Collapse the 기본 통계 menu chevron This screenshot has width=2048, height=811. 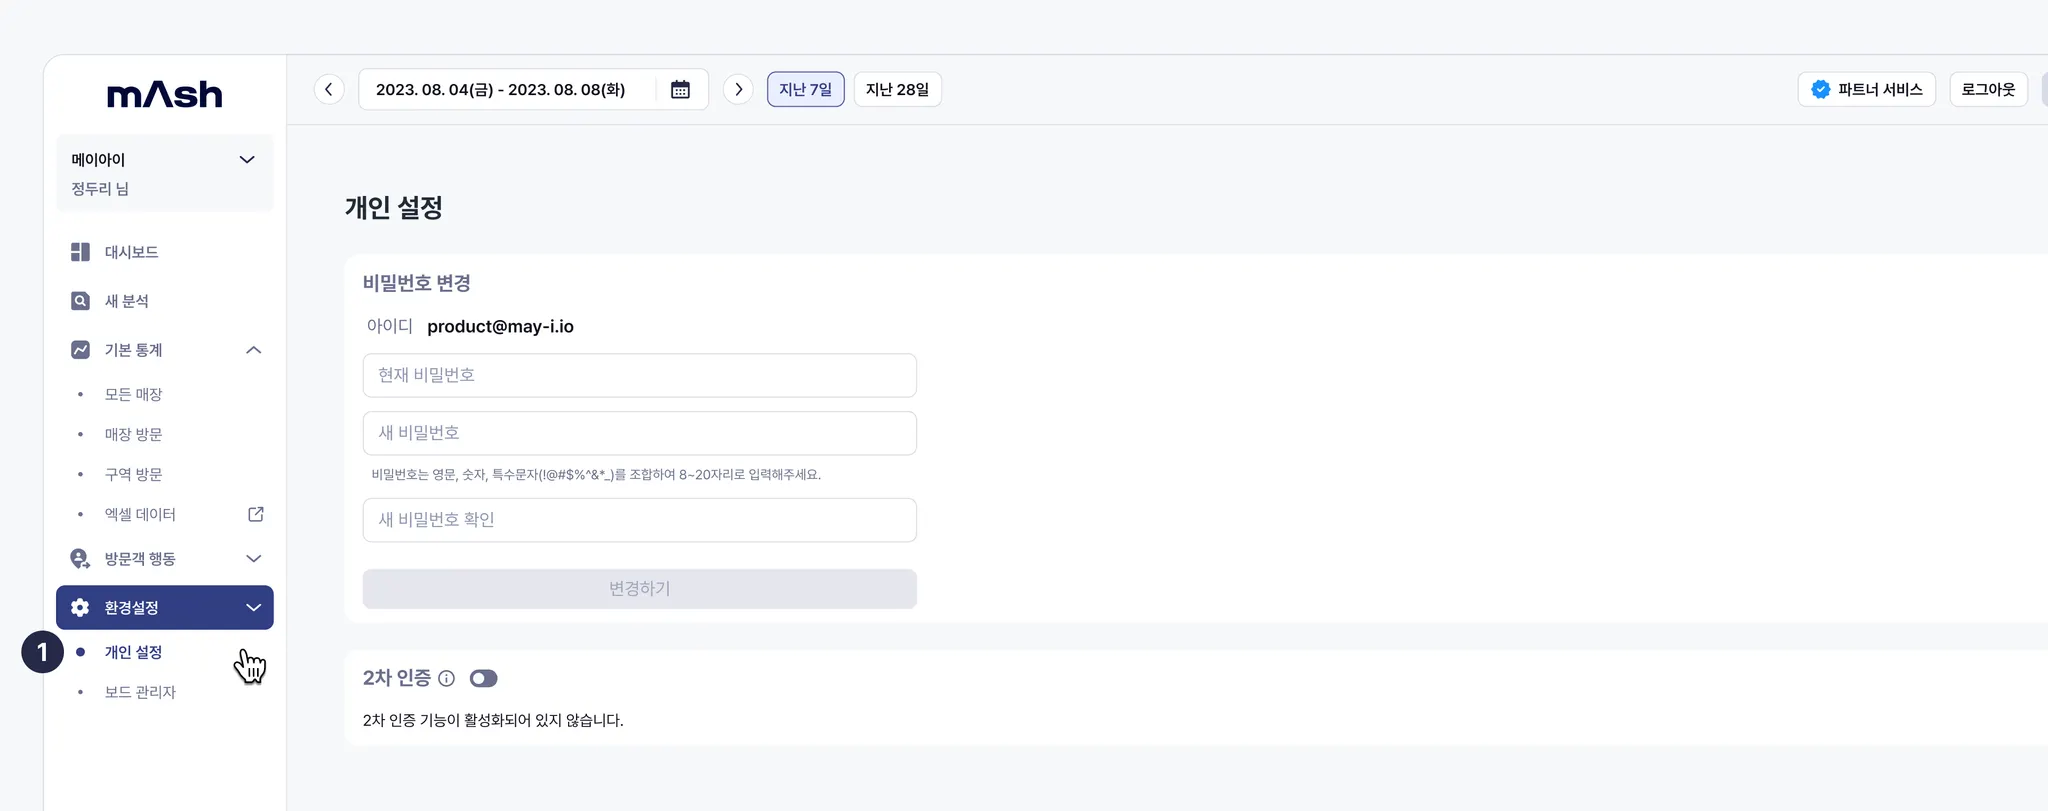tap(254, 350)
